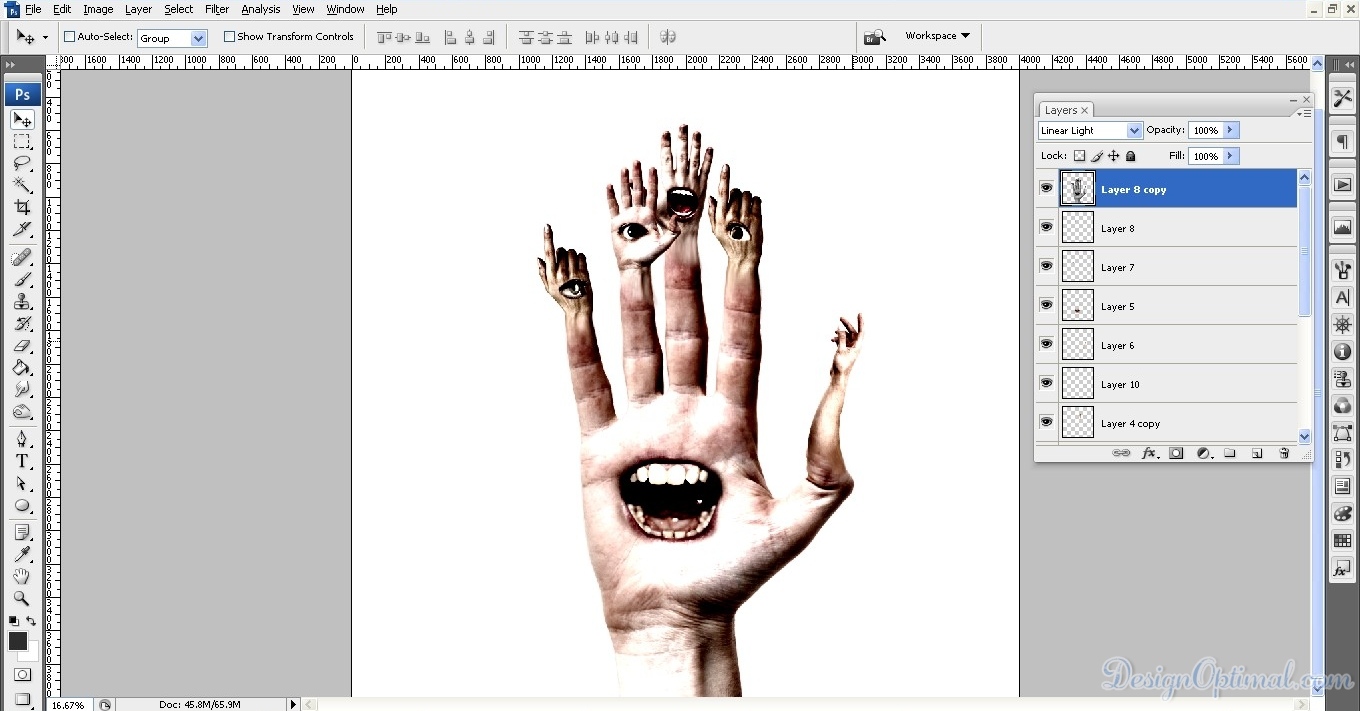Enable Show Transform Controls checkbox
This screenshot has width=1360, height=711.
[x=229, y=37]
